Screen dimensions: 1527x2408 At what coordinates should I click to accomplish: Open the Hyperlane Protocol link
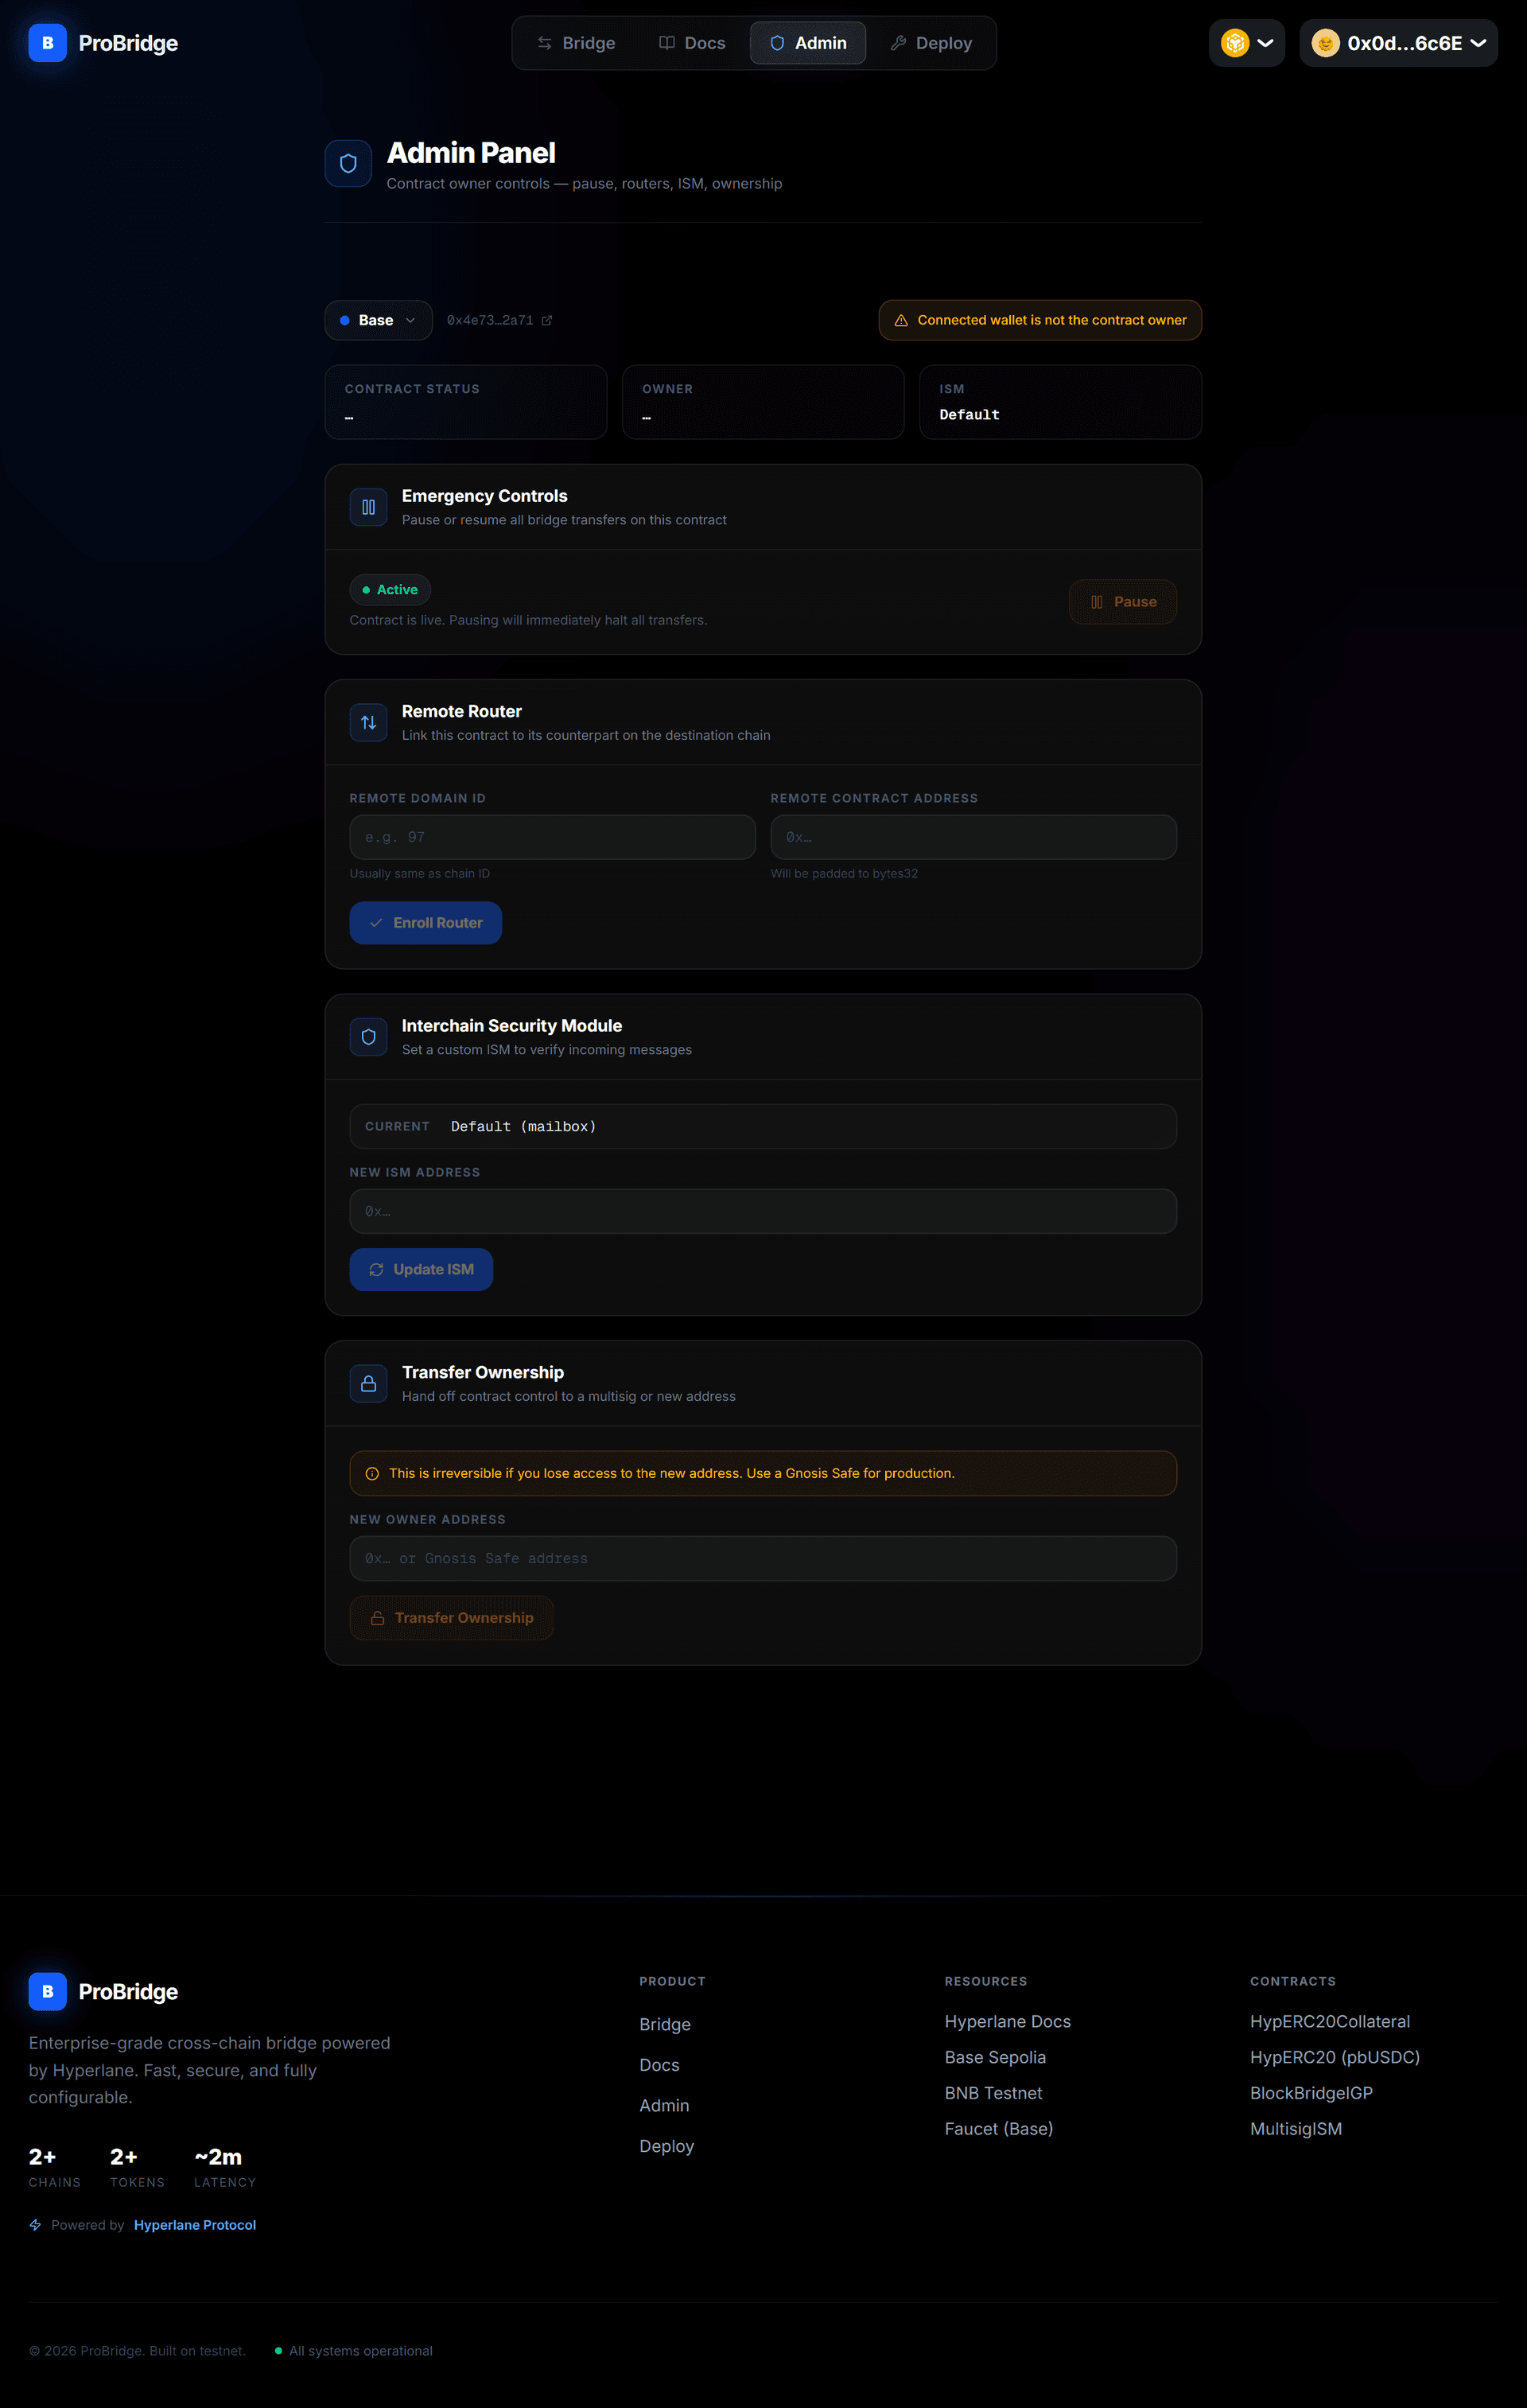195,2224
